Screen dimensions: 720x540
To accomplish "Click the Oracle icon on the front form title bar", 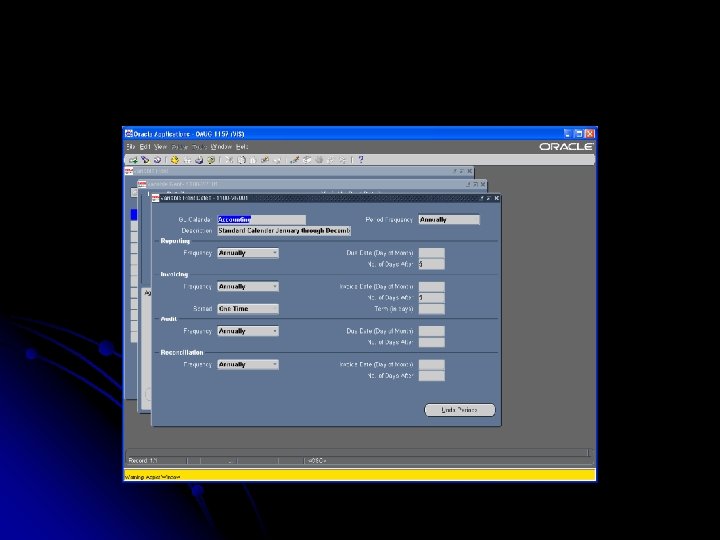I will coord(156,198).
